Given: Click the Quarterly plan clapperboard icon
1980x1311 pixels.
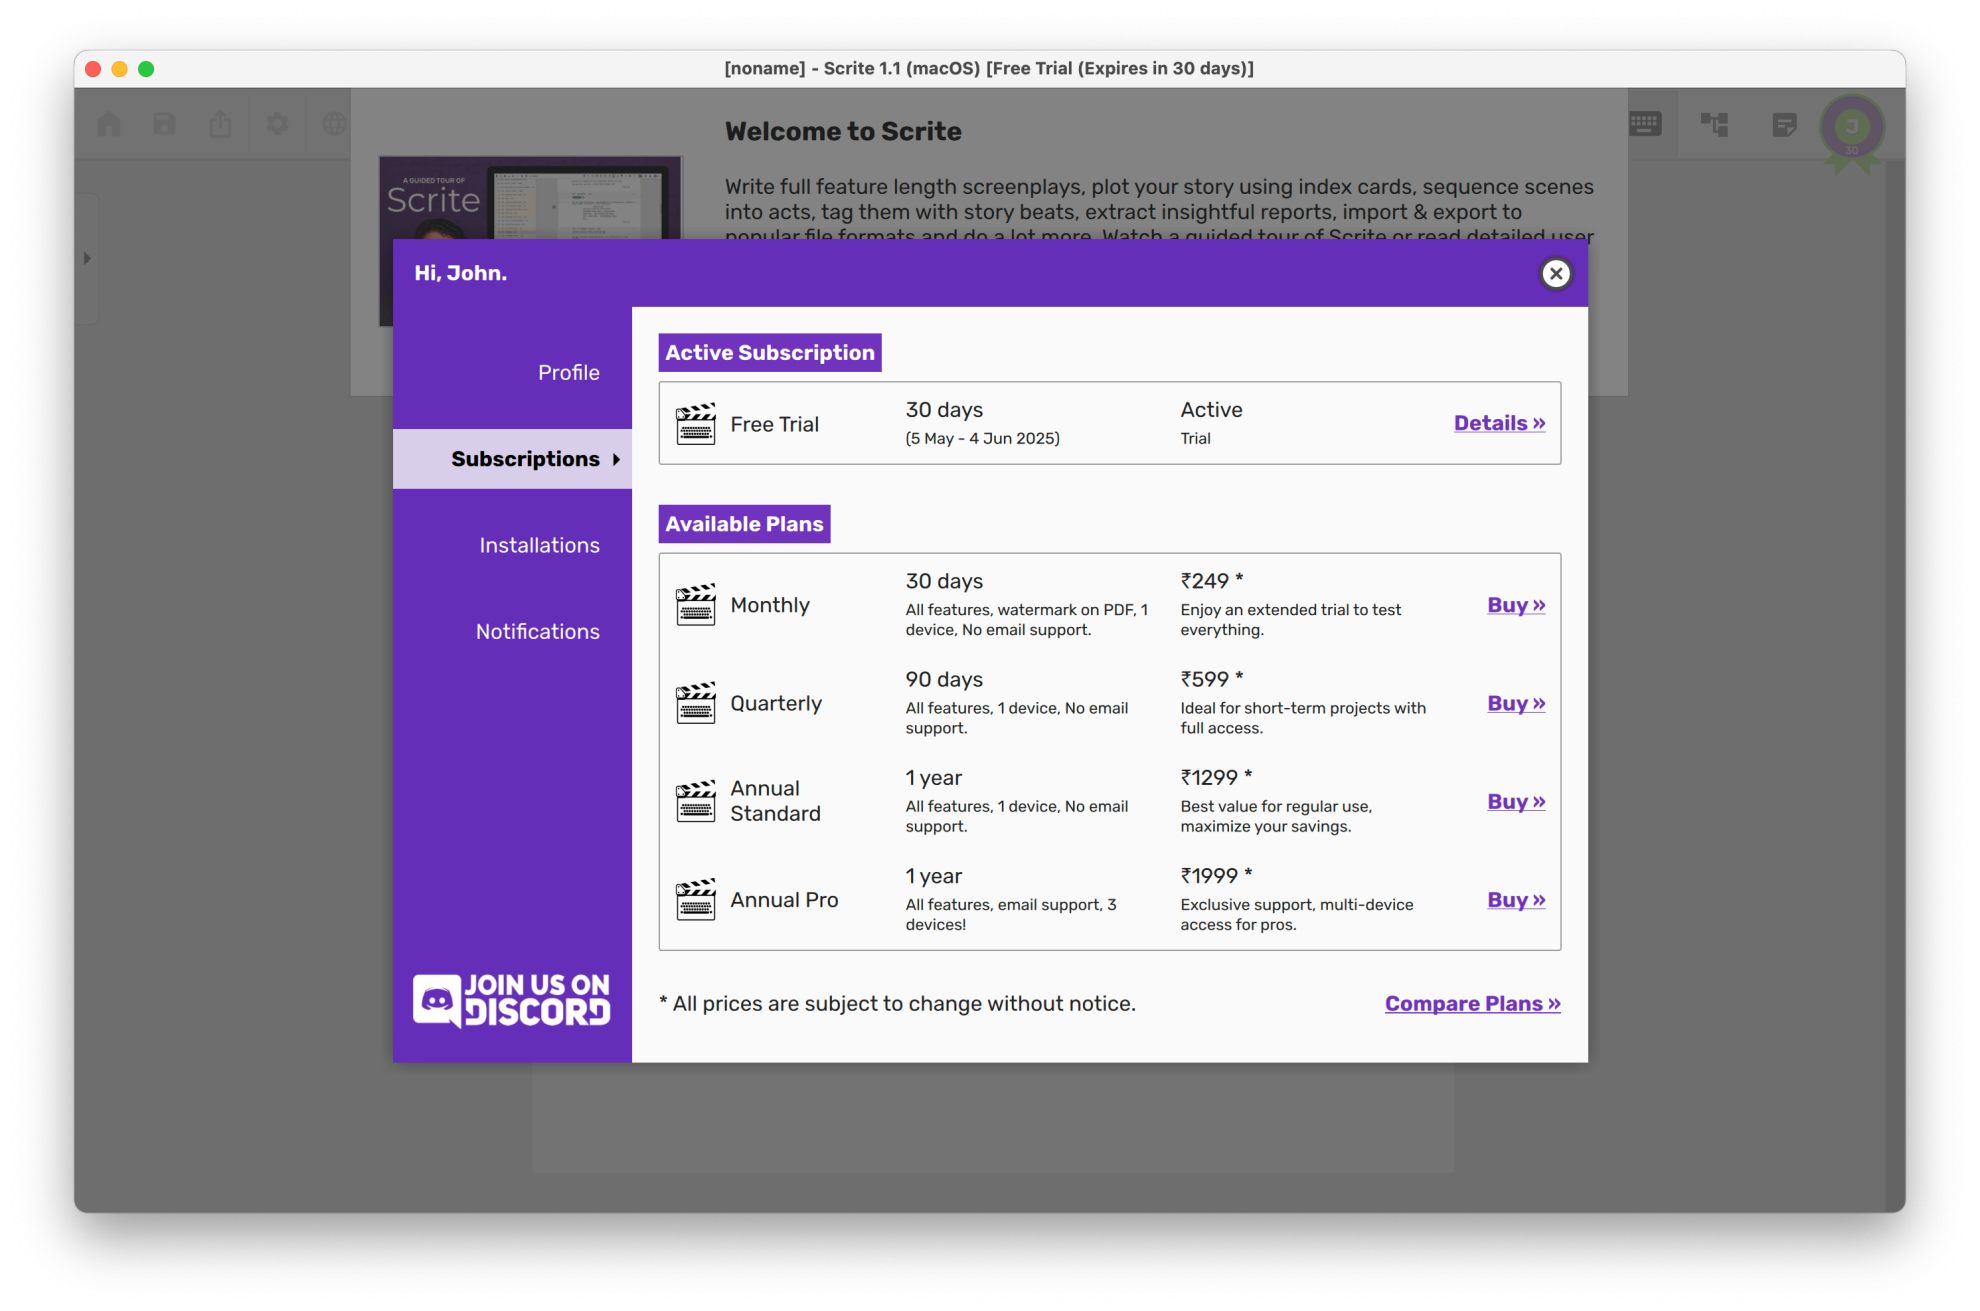Looking at the screenshot, I should pos(695,703).
